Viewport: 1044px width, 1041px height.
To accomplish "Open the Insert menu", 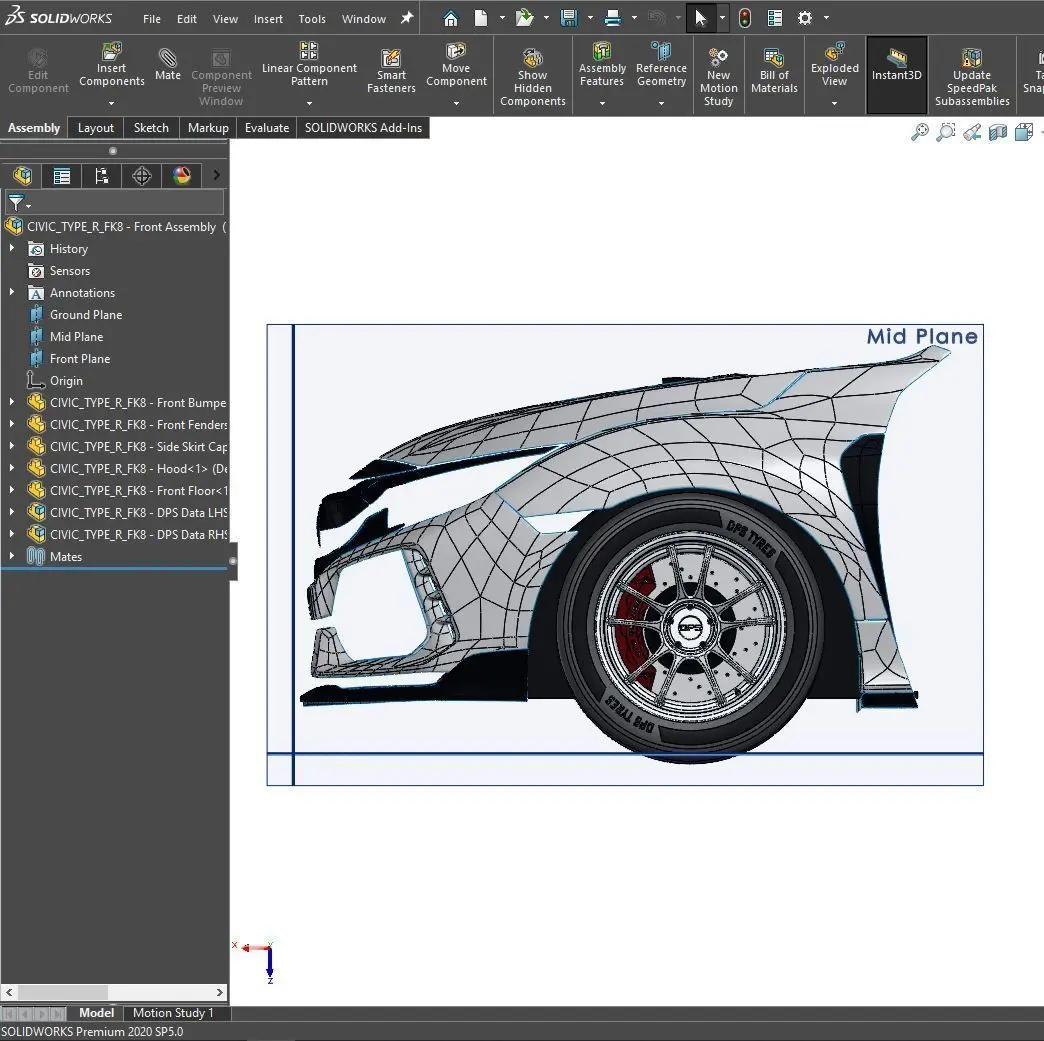I will (268, 19).
